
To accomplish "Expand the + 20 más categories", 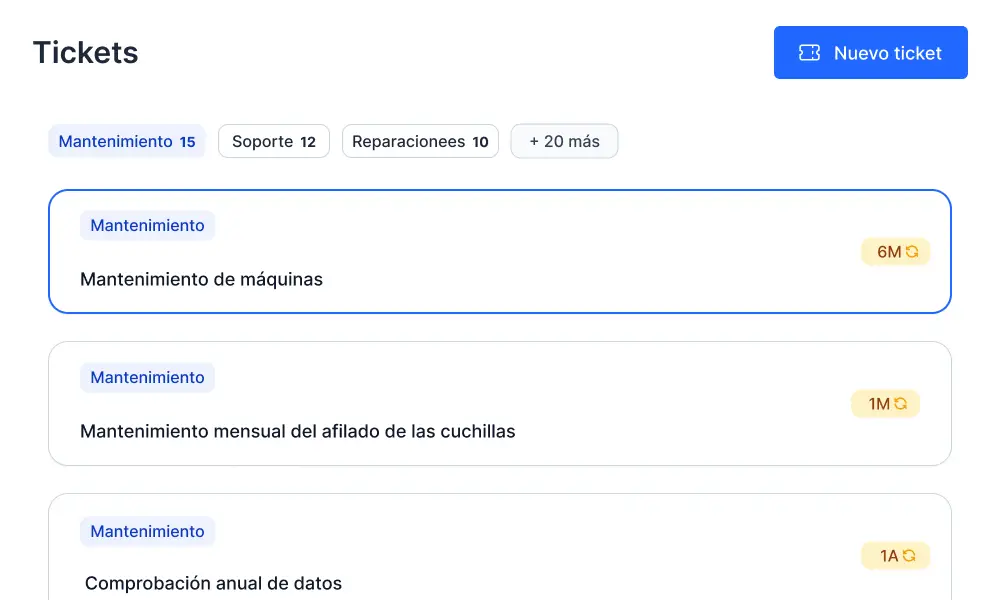I will 564,142.
